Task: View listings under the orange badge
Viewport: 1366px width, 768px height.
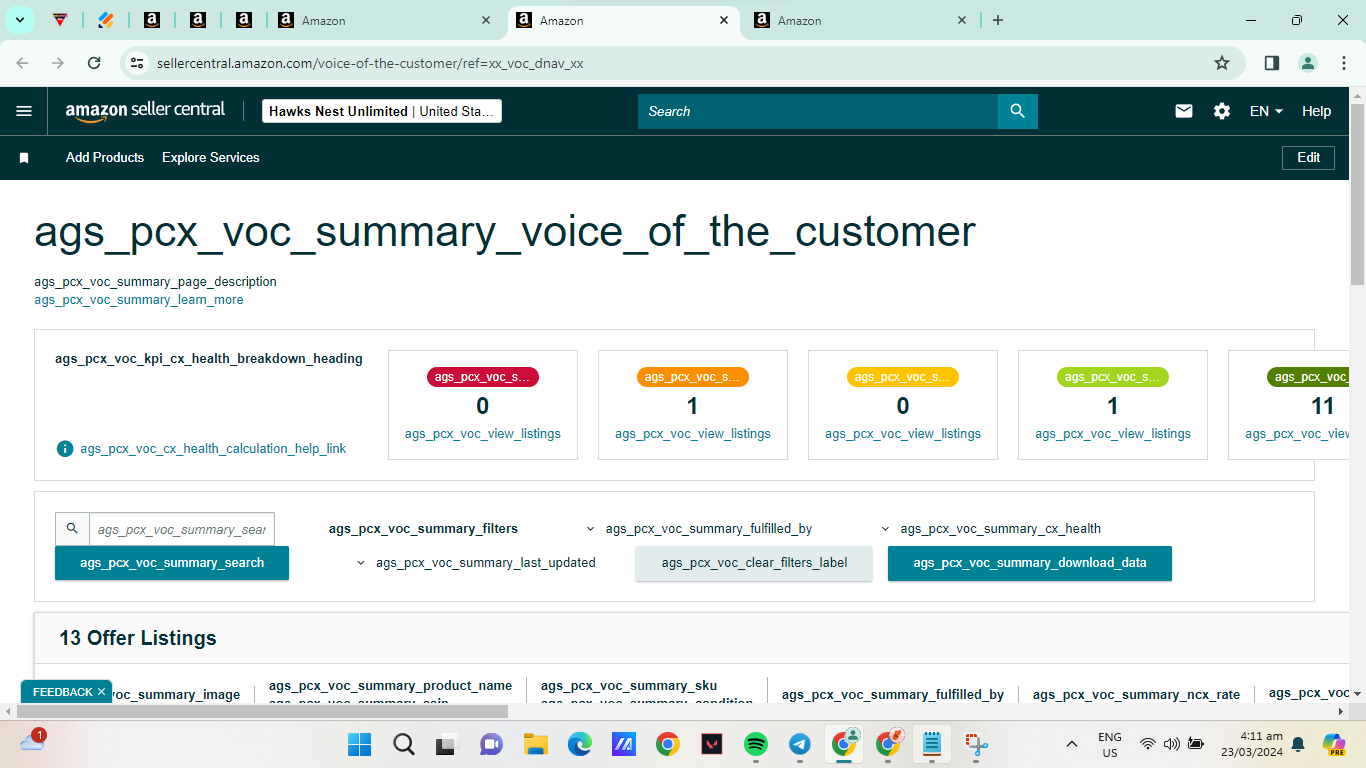Action: (x=693, y=433)
